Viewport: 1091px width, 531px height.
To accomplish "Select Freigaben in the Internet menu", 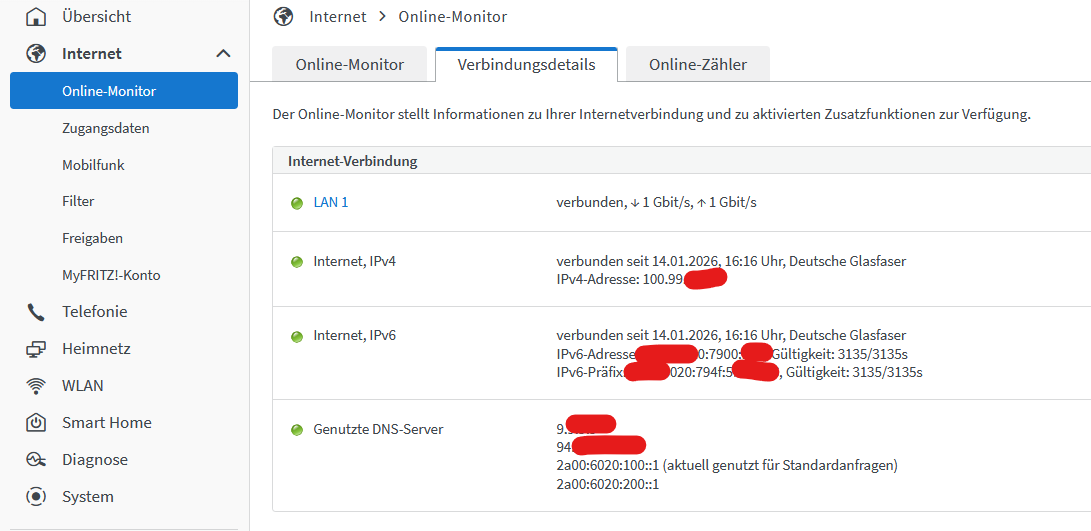I will click(92, 238).
